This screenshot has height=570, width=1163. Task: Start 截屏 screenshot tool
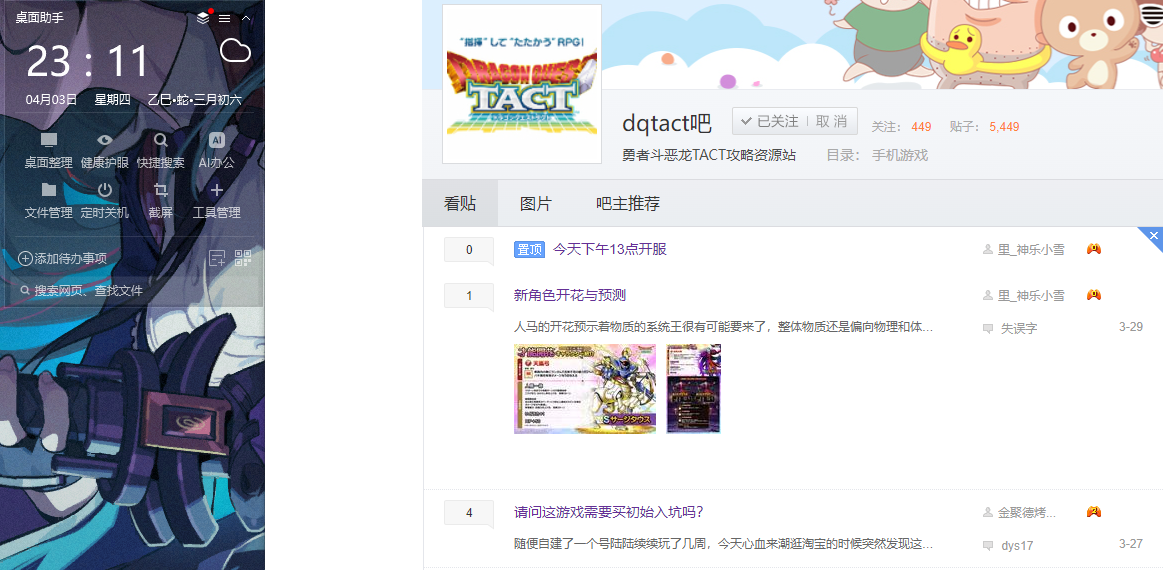(160, 201)
